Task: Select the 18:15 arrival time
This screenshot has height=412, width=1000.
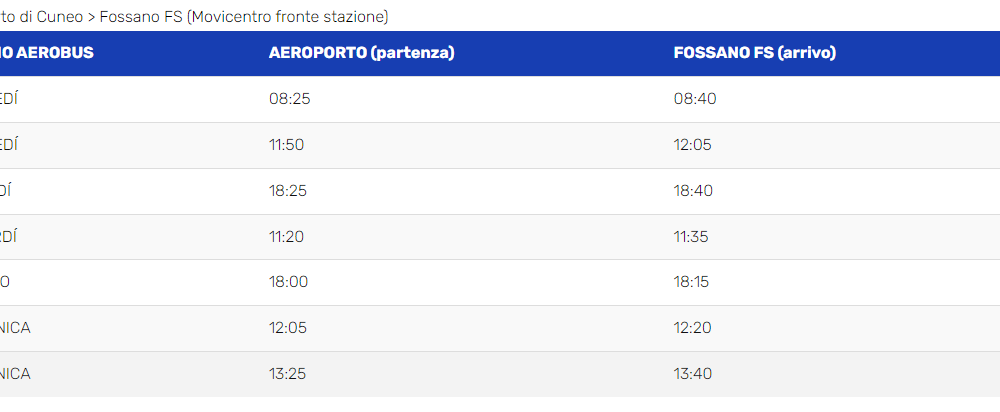Action: (691, 282)
